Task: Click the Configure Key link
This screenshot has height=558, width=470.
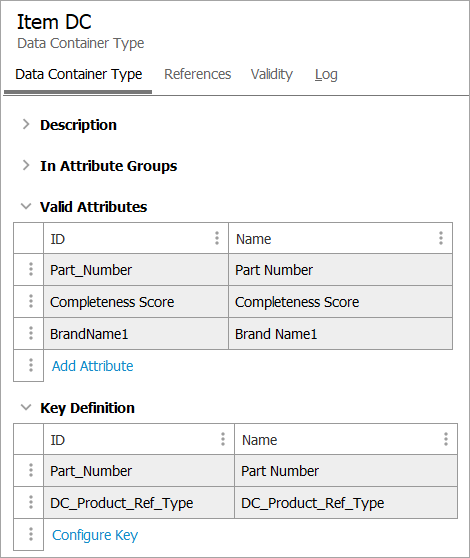Action: (95, 535)
